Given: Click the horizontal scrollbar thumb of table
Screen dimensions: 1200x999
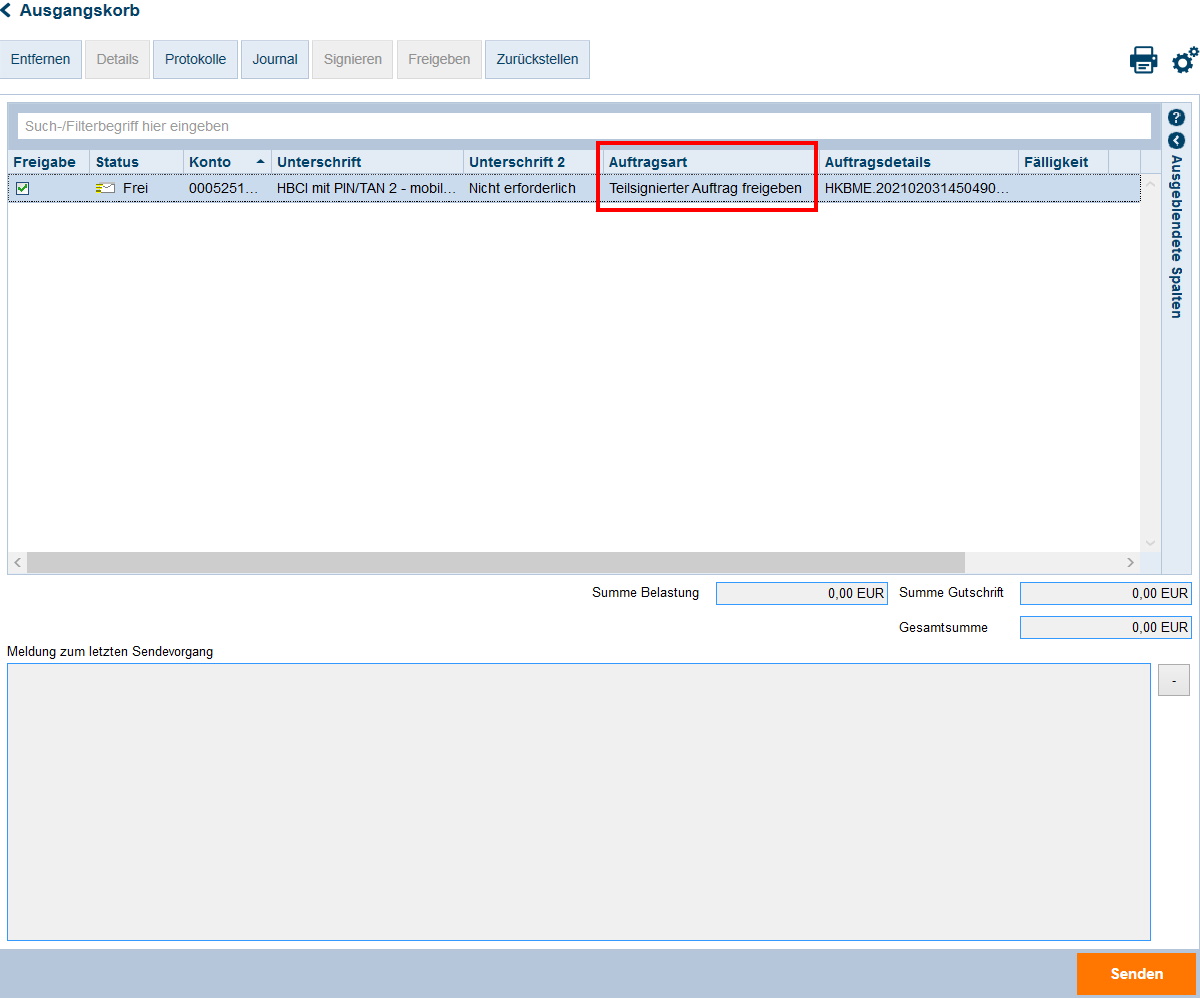Looking at the screenshot, I should pos(496,563).
